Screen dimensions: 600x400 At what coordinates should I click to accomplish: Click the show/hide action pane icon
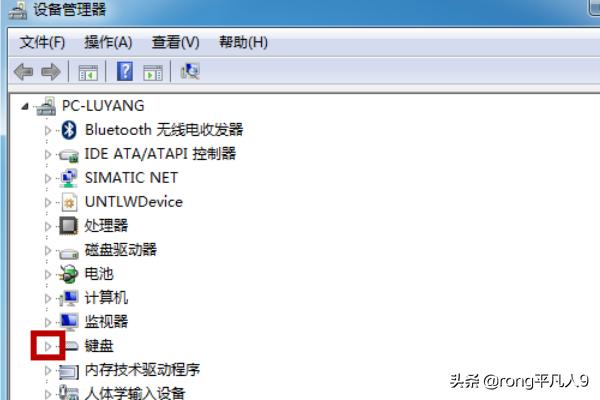(152, 72)
